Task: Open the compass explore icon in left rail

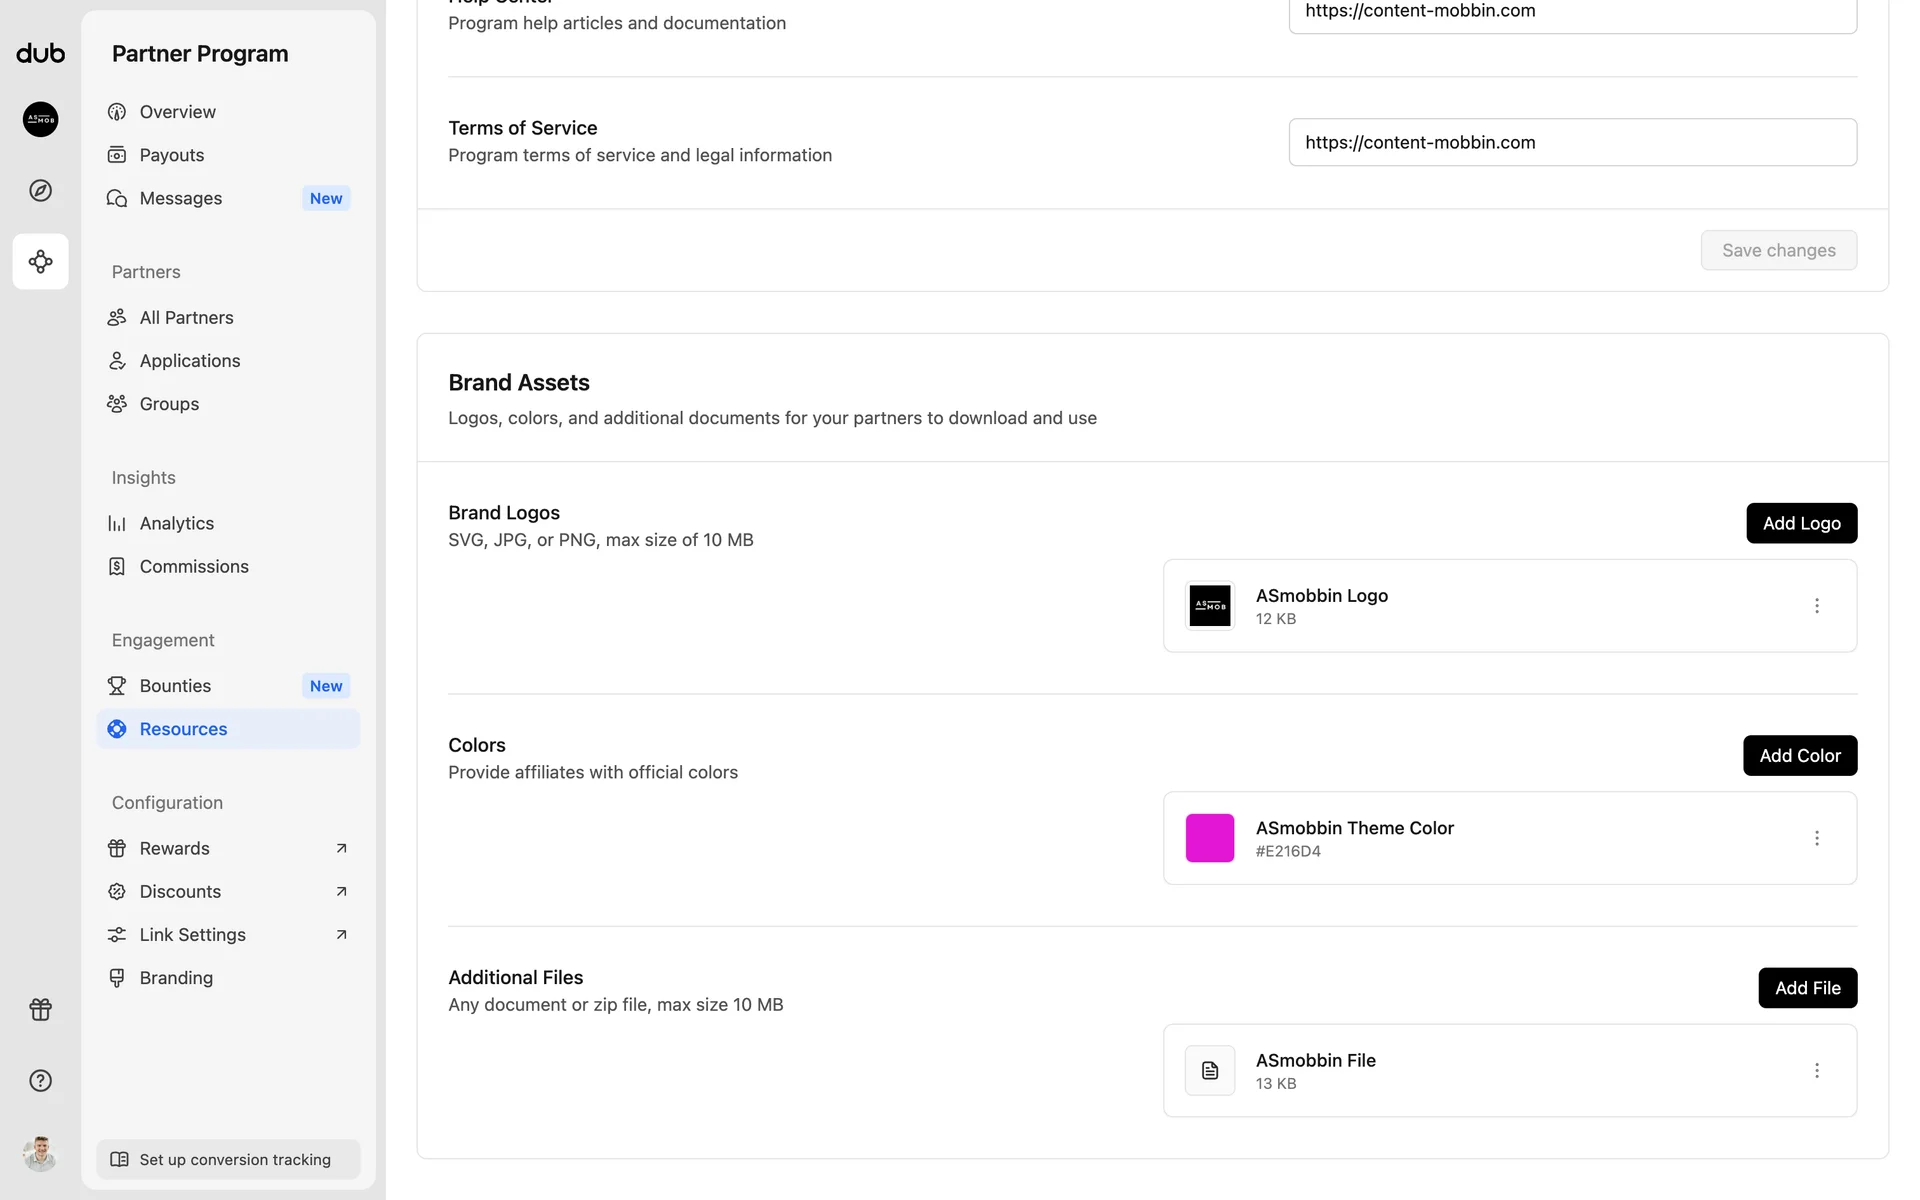Action: pyautogui.click(x=40, y=190)
